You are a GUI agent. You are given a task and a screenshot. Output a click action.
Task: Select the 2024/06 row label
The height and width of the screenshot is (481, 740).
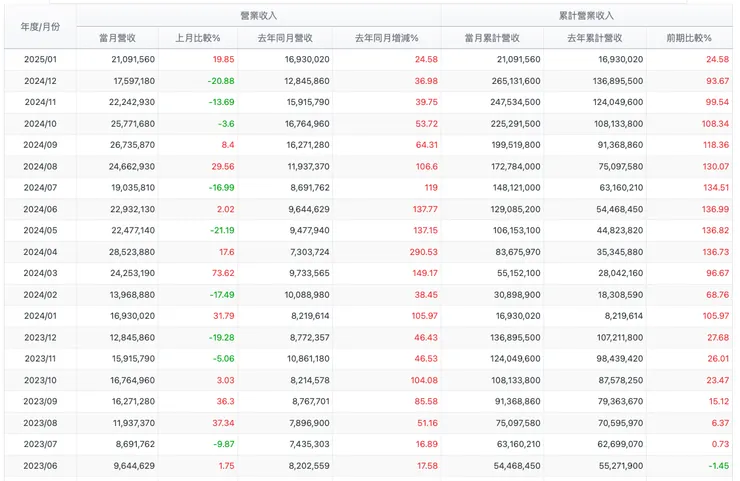coord(40,209)
